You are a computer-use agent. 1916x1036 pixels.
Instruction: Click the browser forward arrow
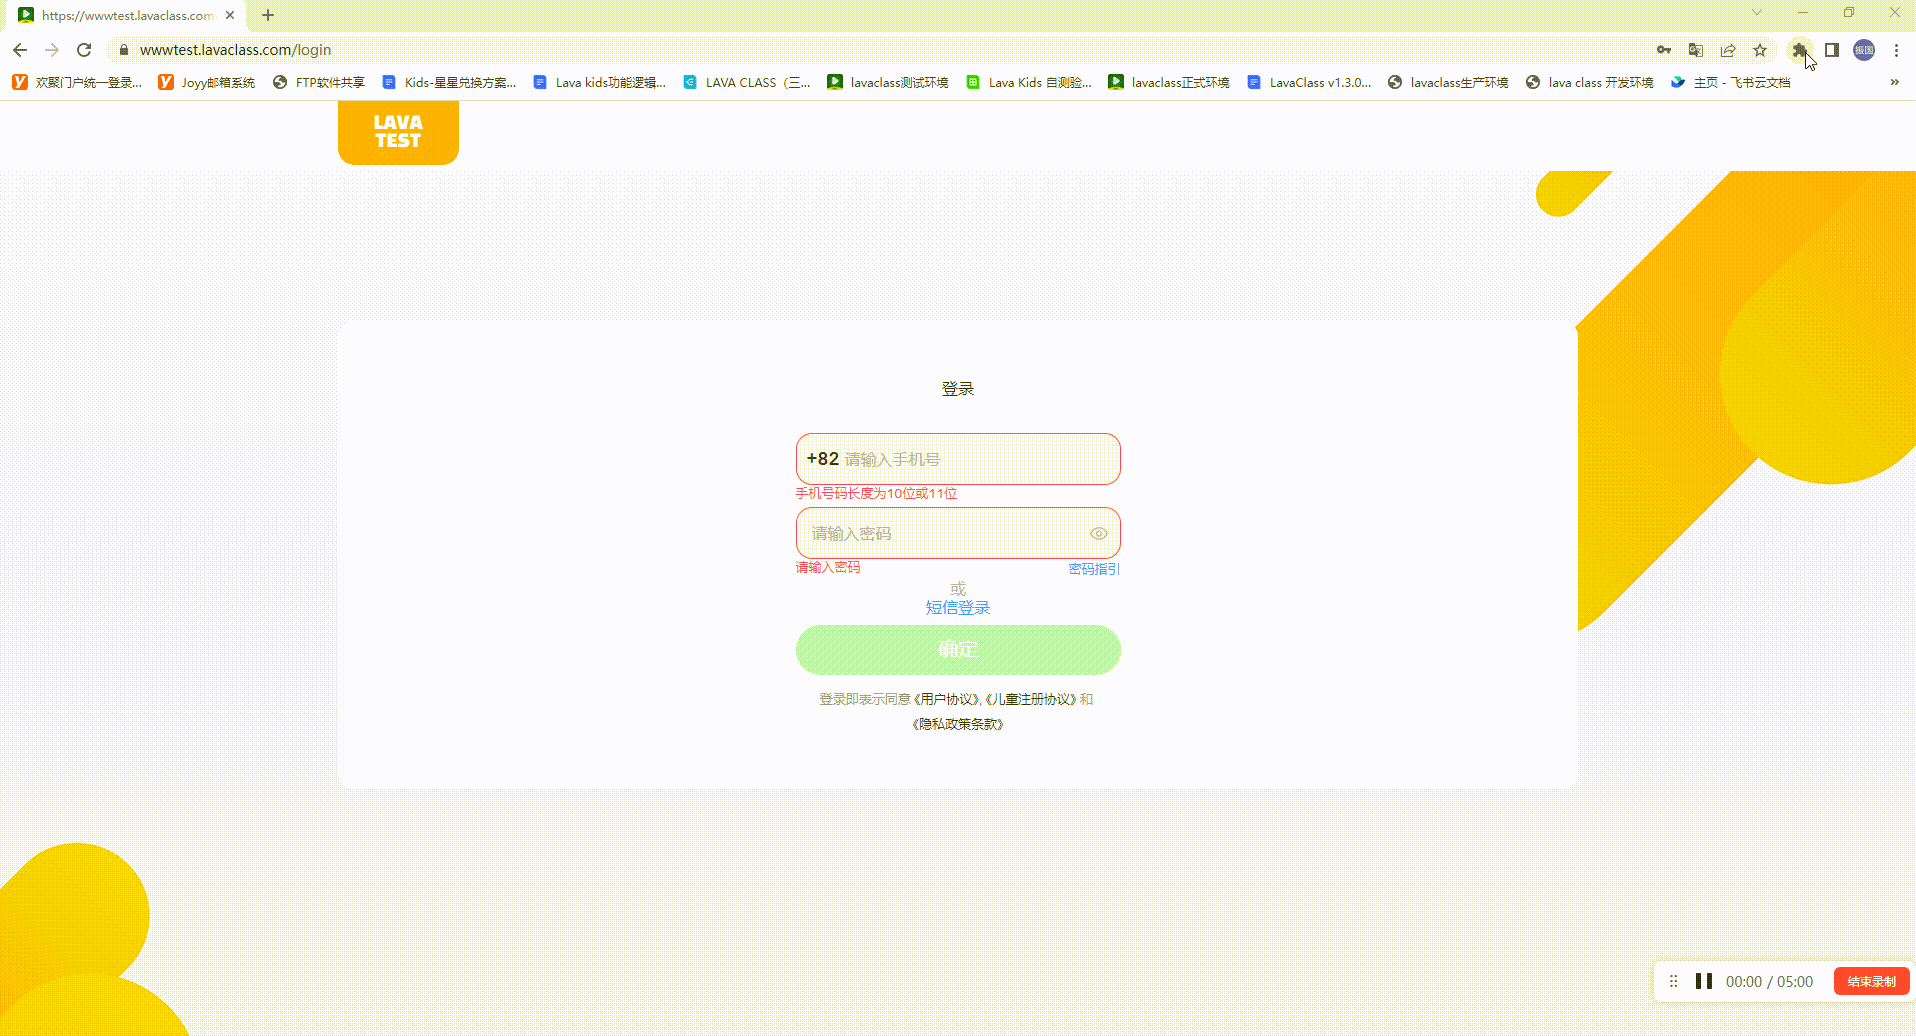click(x=52, y=50)
